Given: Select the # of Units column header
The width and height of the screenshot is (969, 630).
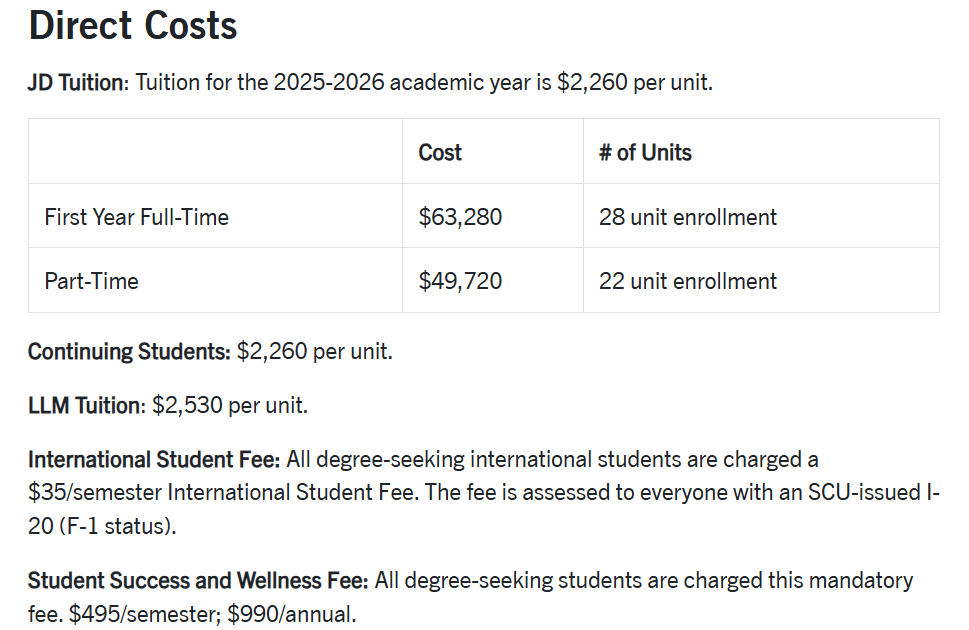Looking at the screenshot, I should [x=645, y=152].
